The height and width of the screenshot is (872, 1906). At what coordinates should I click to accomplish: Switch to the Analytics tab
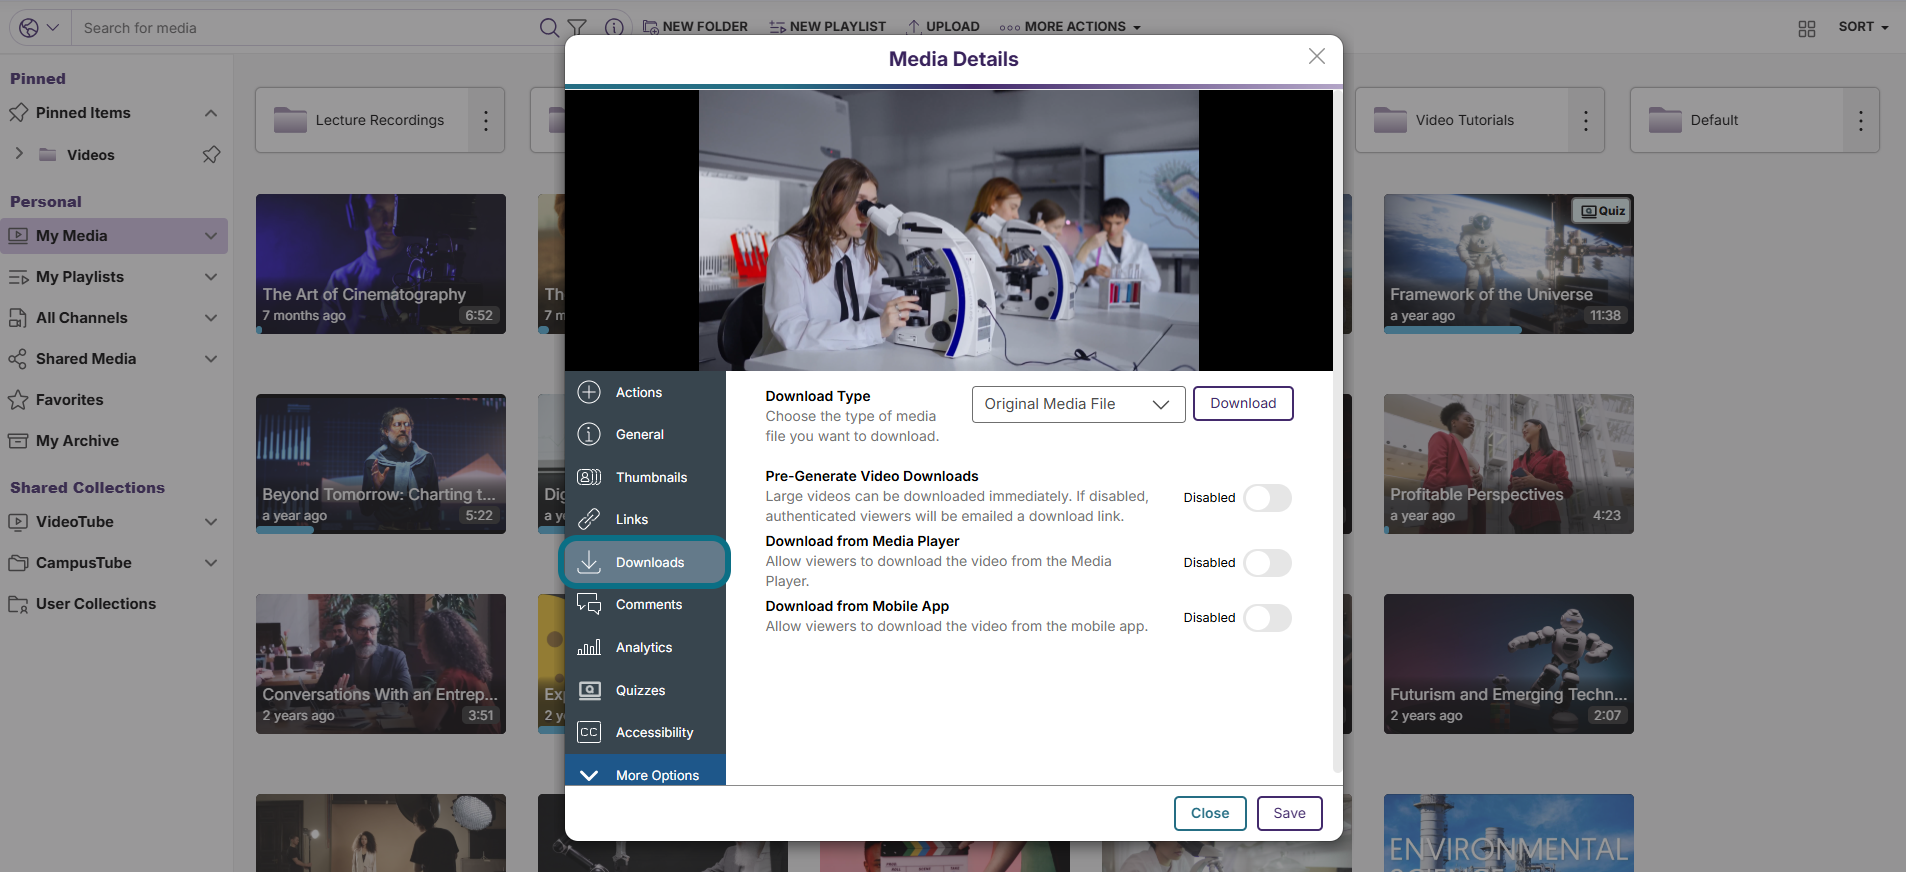click(x=645, y=647)
